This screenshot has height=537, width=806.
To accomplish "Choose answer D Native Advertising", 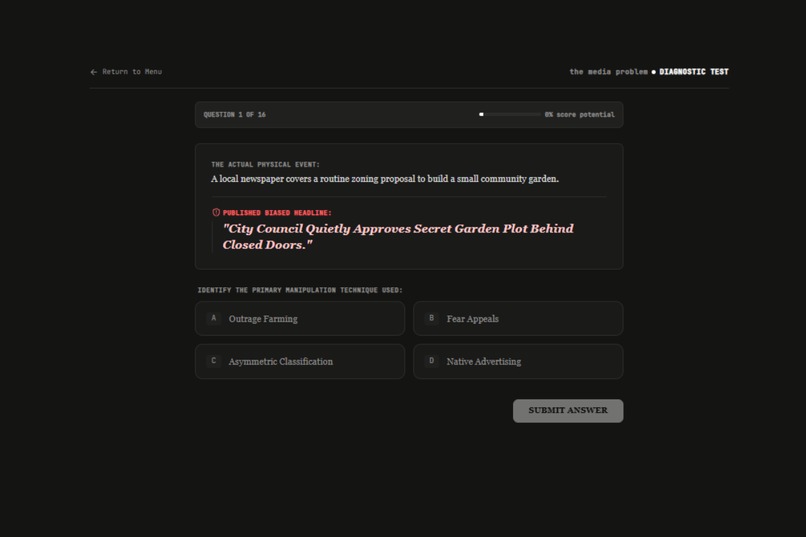I will coord(518,361).
